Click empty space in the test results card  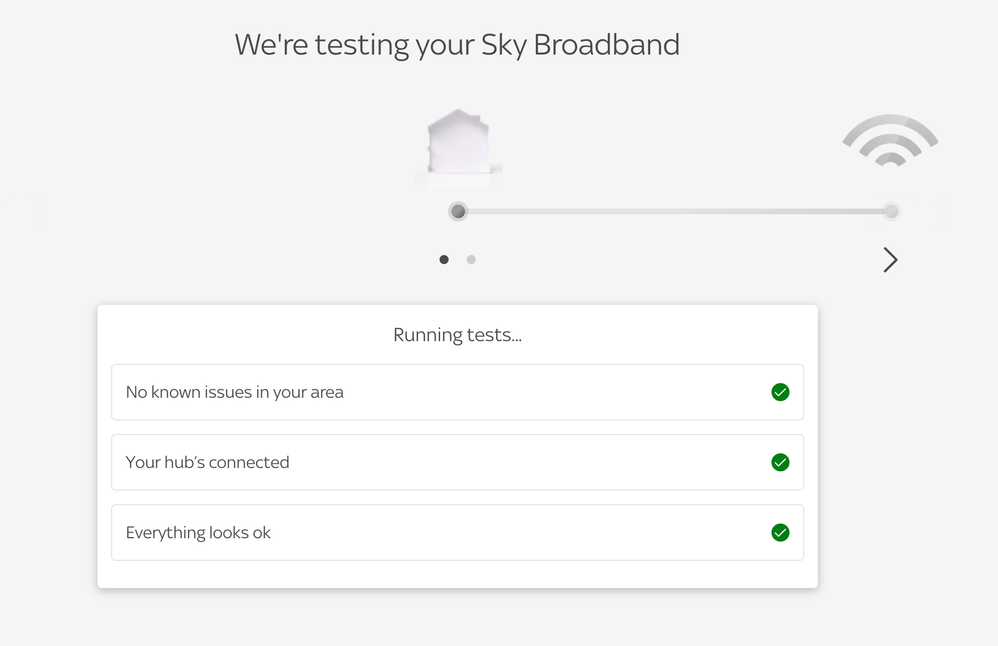[x=458, y=574]
